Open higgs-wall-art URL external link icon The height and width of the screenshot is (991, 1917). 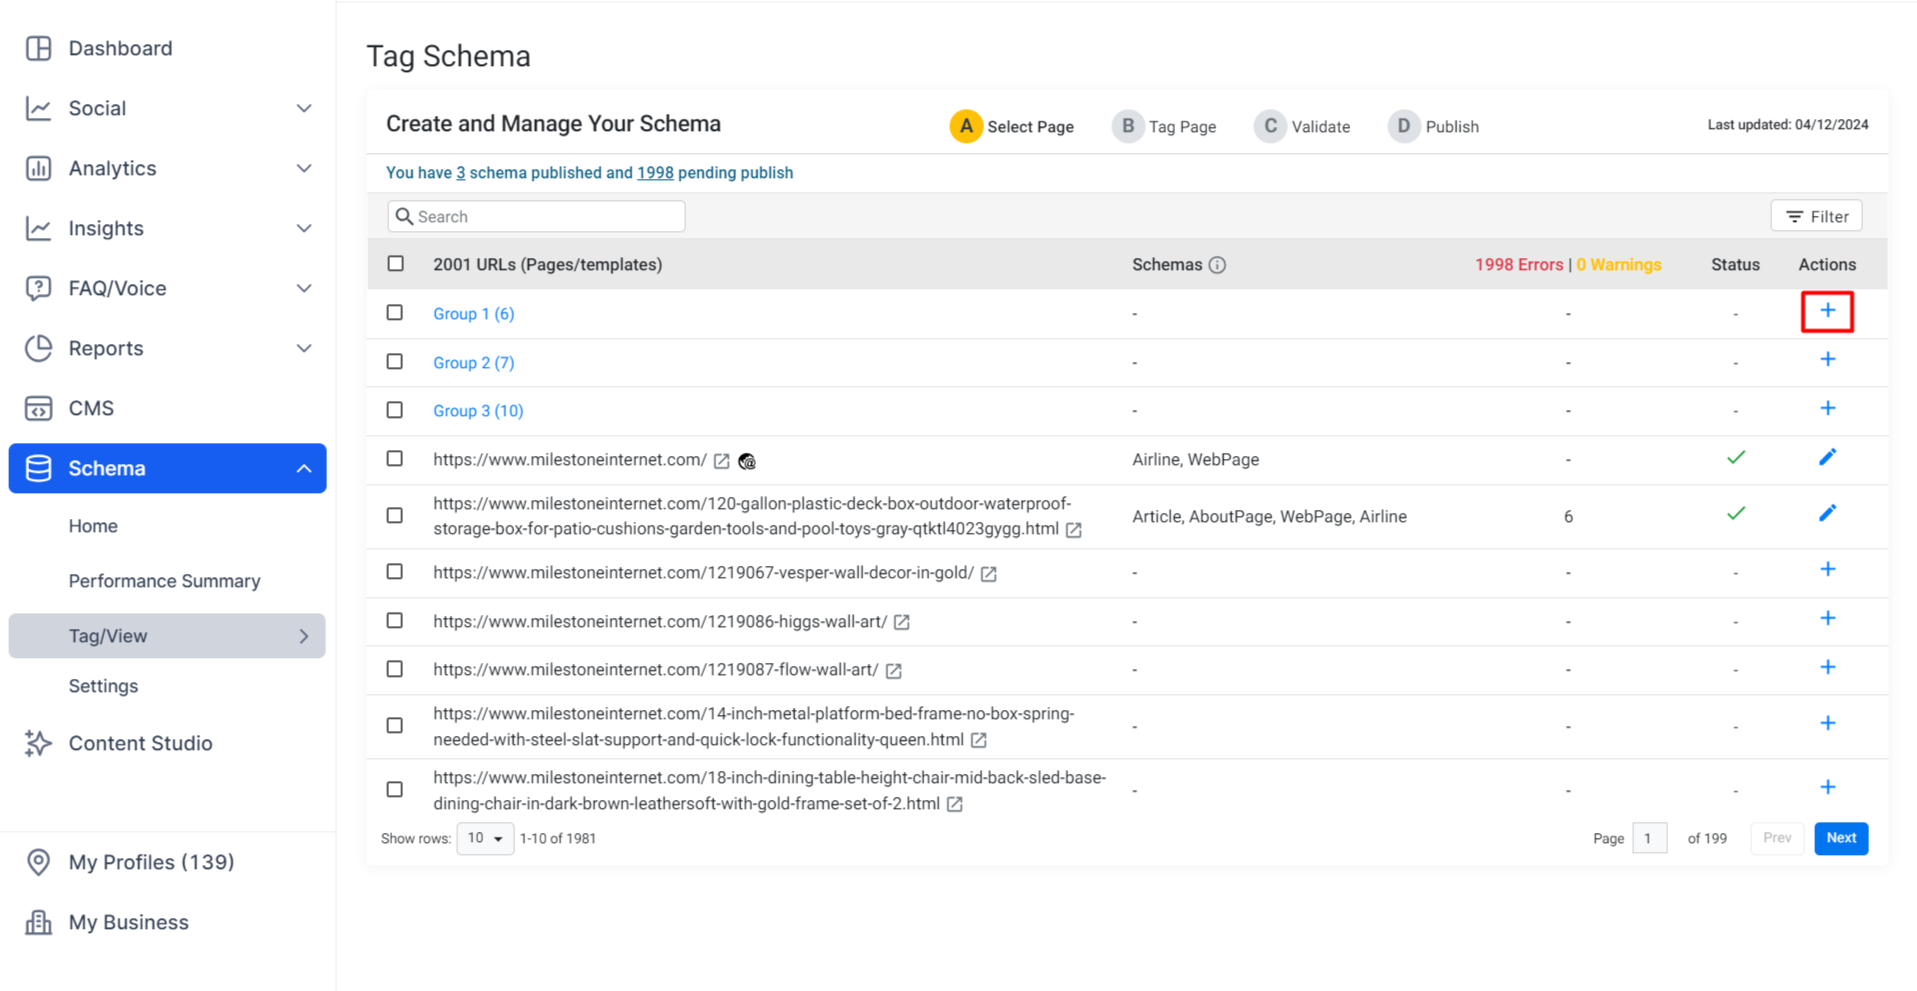click(x=901, y=622)
